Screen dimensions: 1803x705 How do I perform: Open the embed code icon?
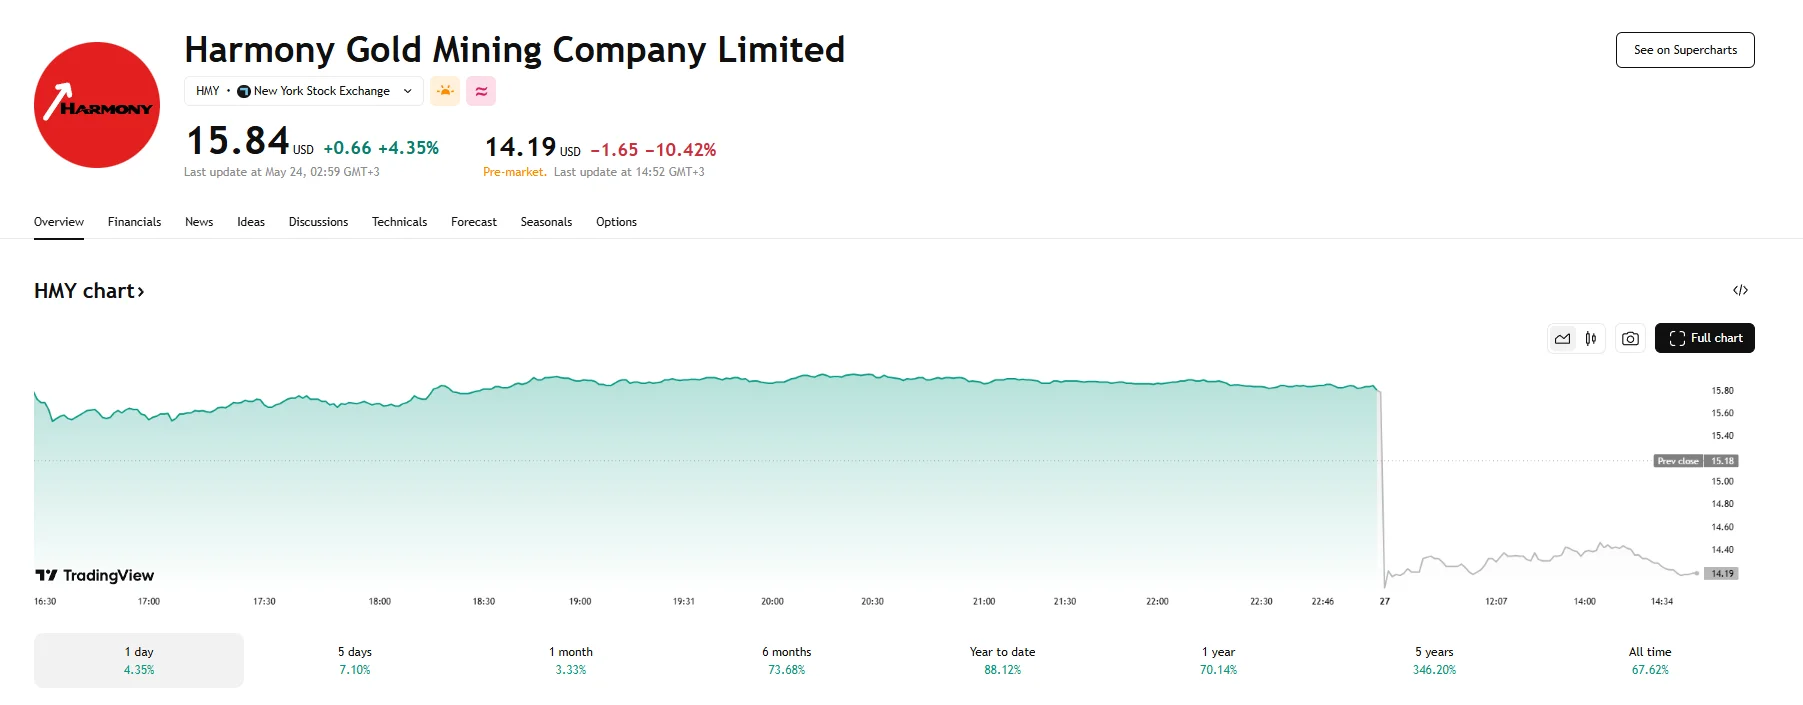(1742, 290)
